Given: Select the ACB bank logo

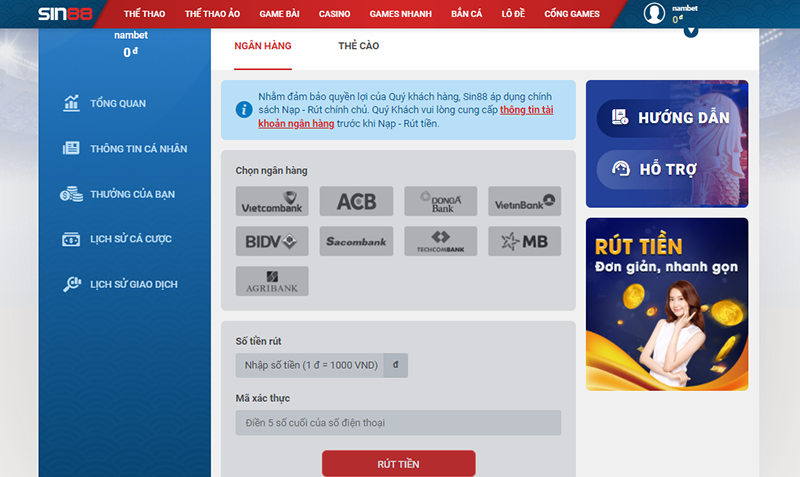Looking at the screenshot, I should (356, 201).
